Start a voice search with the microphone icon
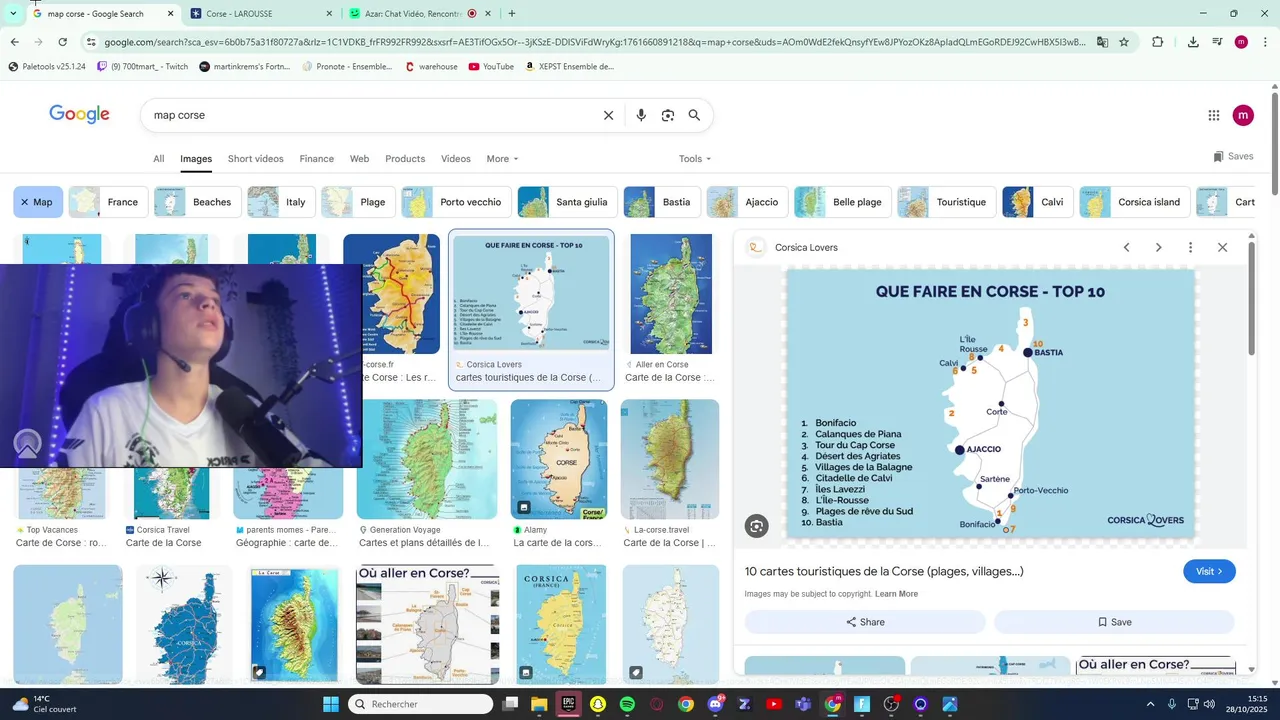Image resolution: width=1280 pixels, height=720 pixels. [x=641, y=115]
